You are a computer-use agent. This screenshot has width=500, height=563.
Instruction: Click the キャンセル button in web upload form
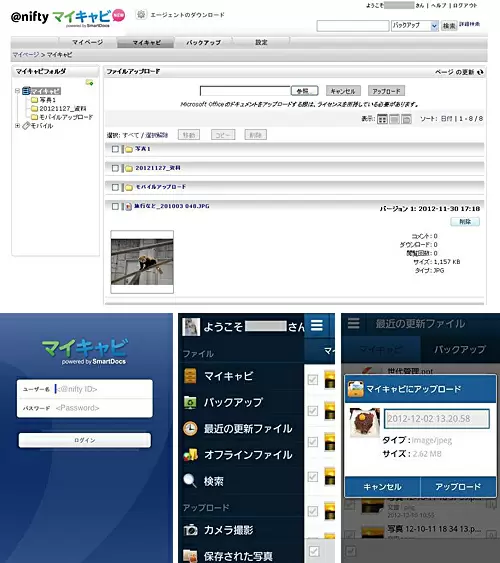(x=343, y=91)
